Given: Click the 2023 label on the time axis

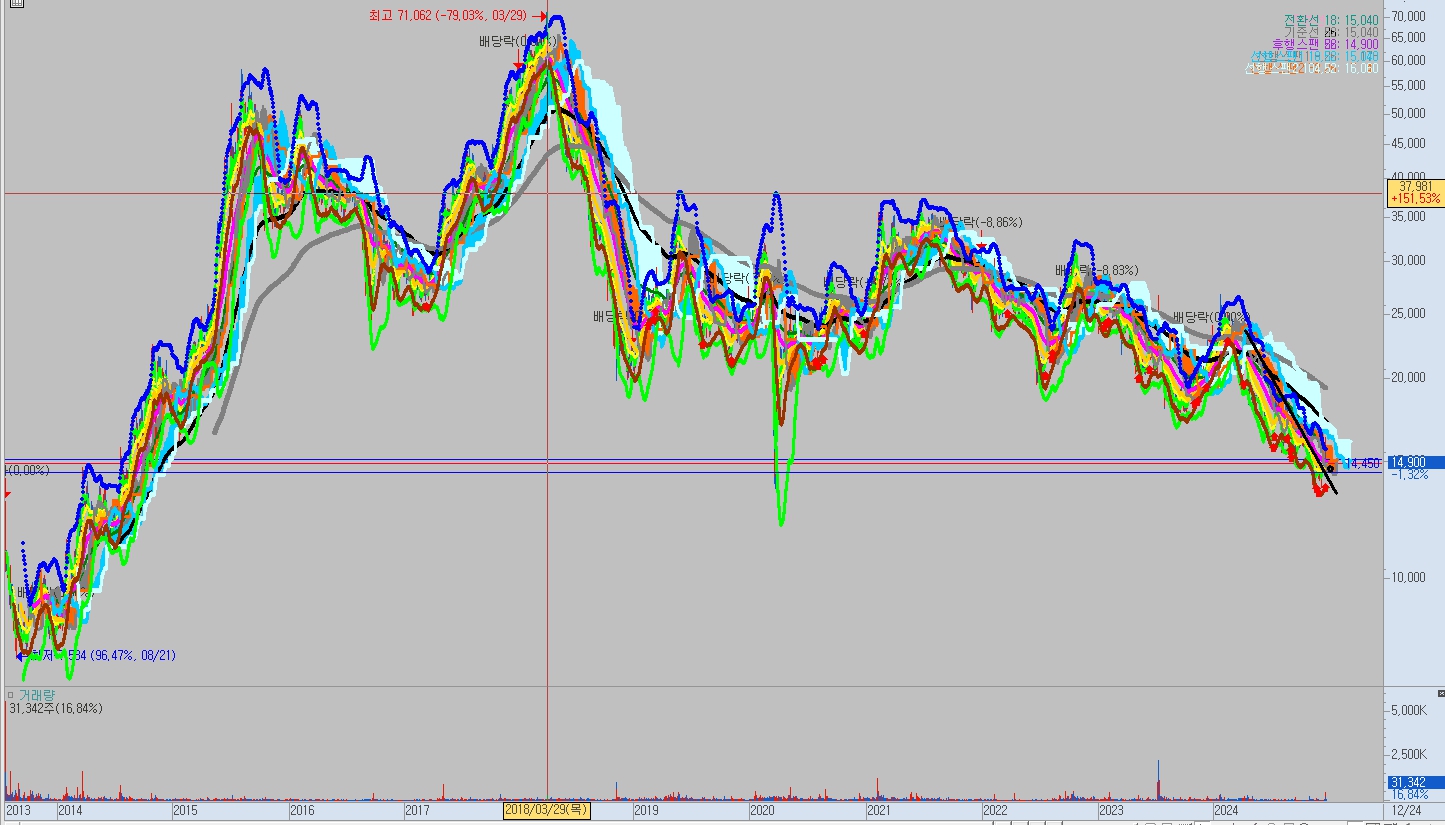Looking at the screenshot, I should [1111, 809].
